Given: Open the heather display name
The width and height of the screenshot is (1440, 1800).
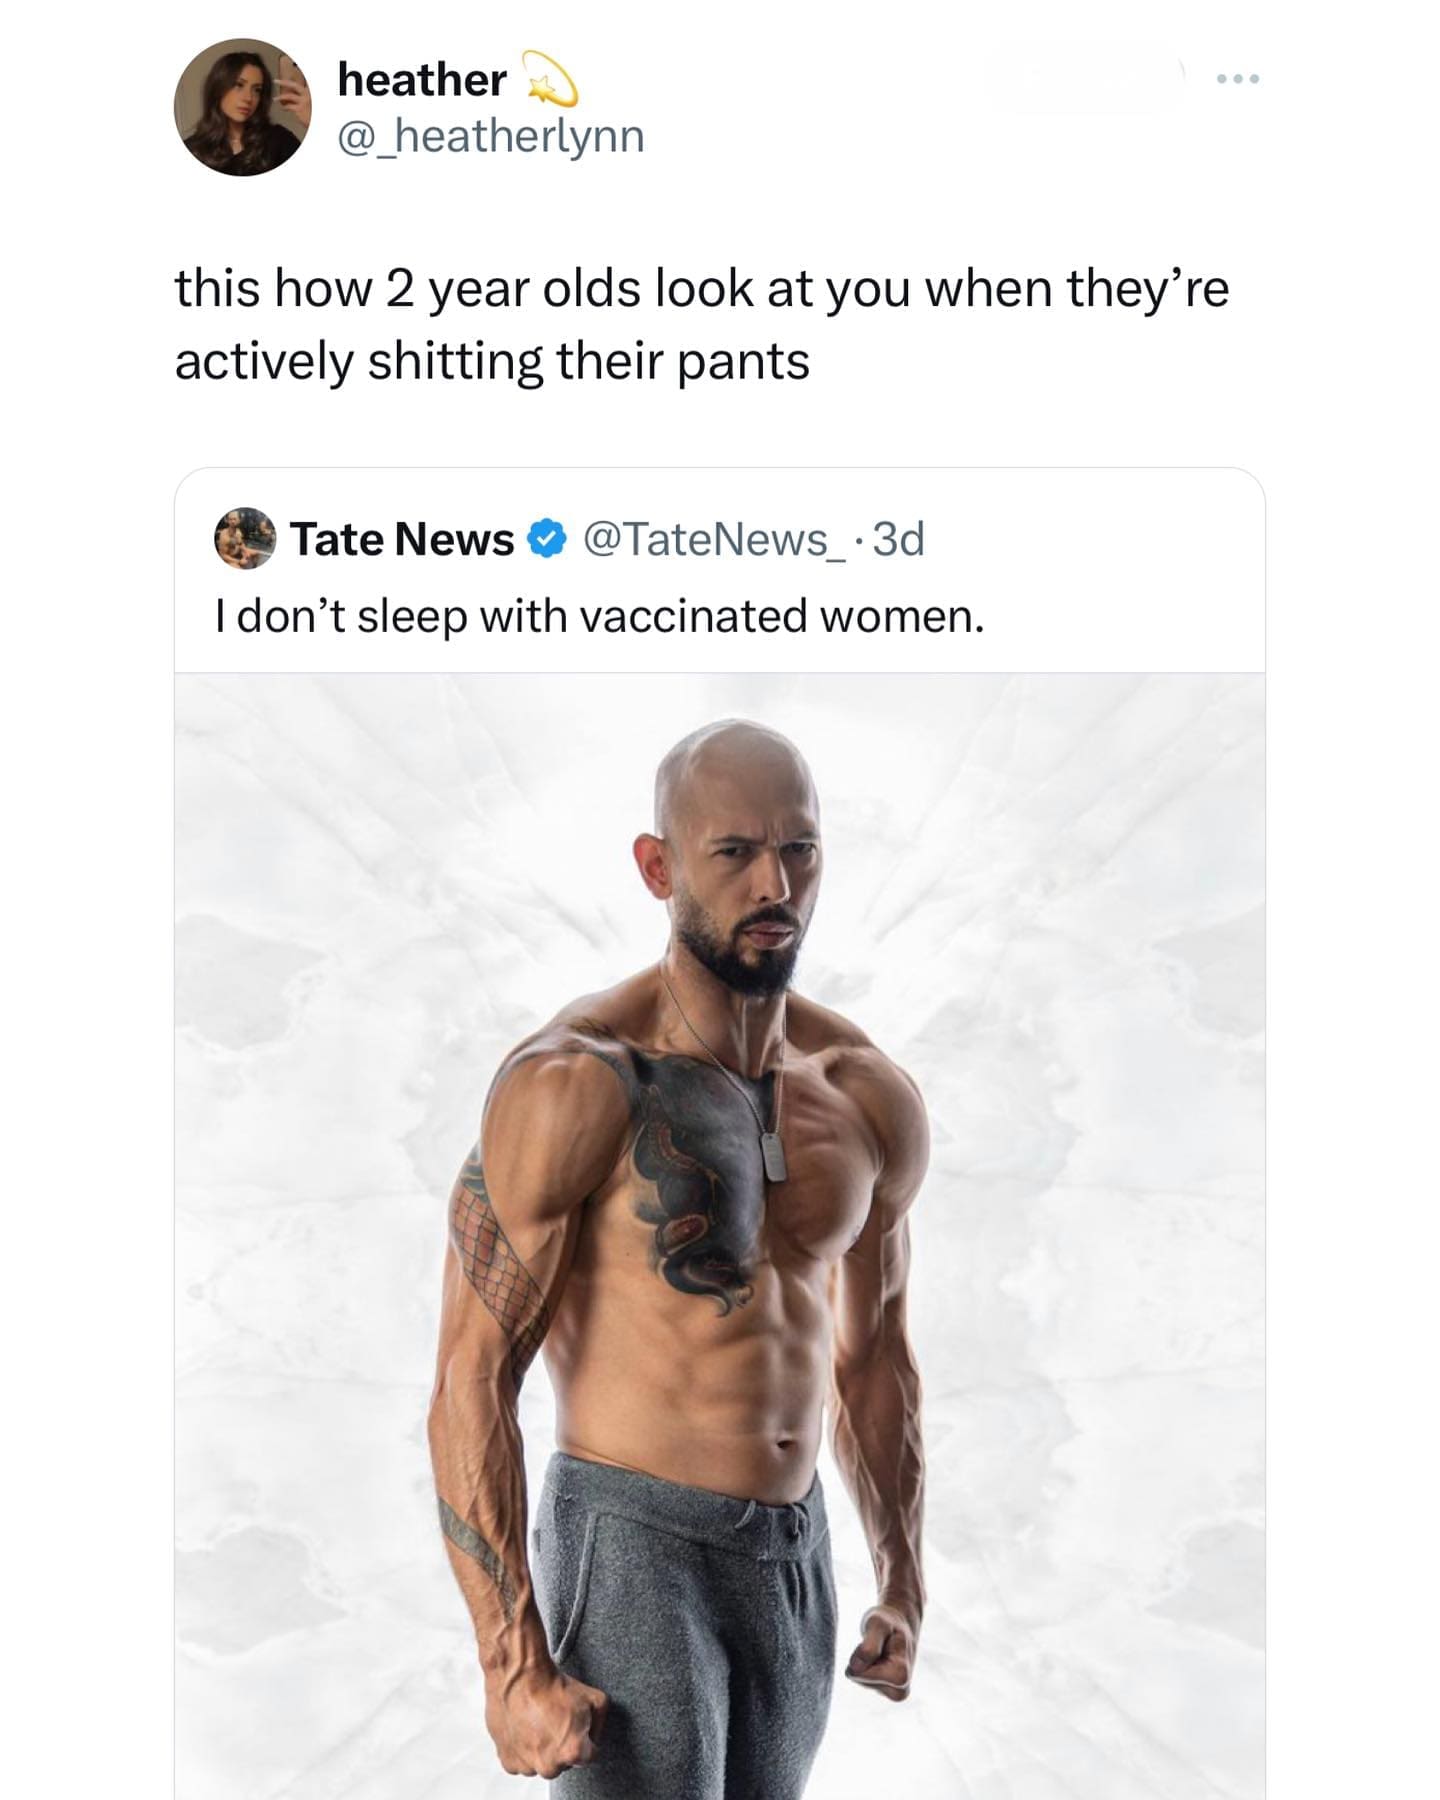Looking at the screenshot, I should point(422,79).
